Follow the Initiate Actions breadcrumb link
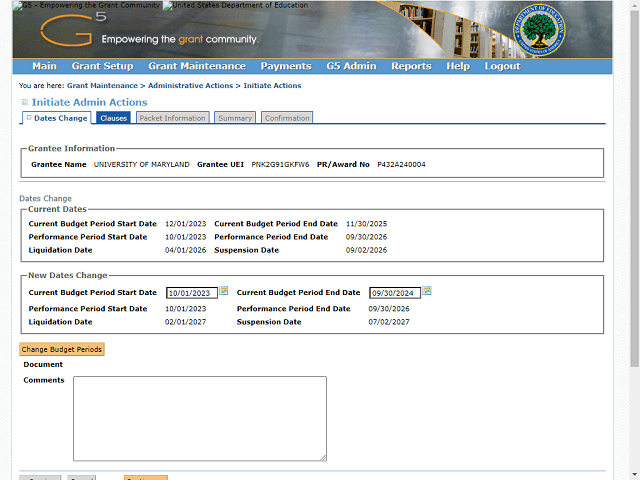The width and height of the screenshot is (640, 480). 272,86
